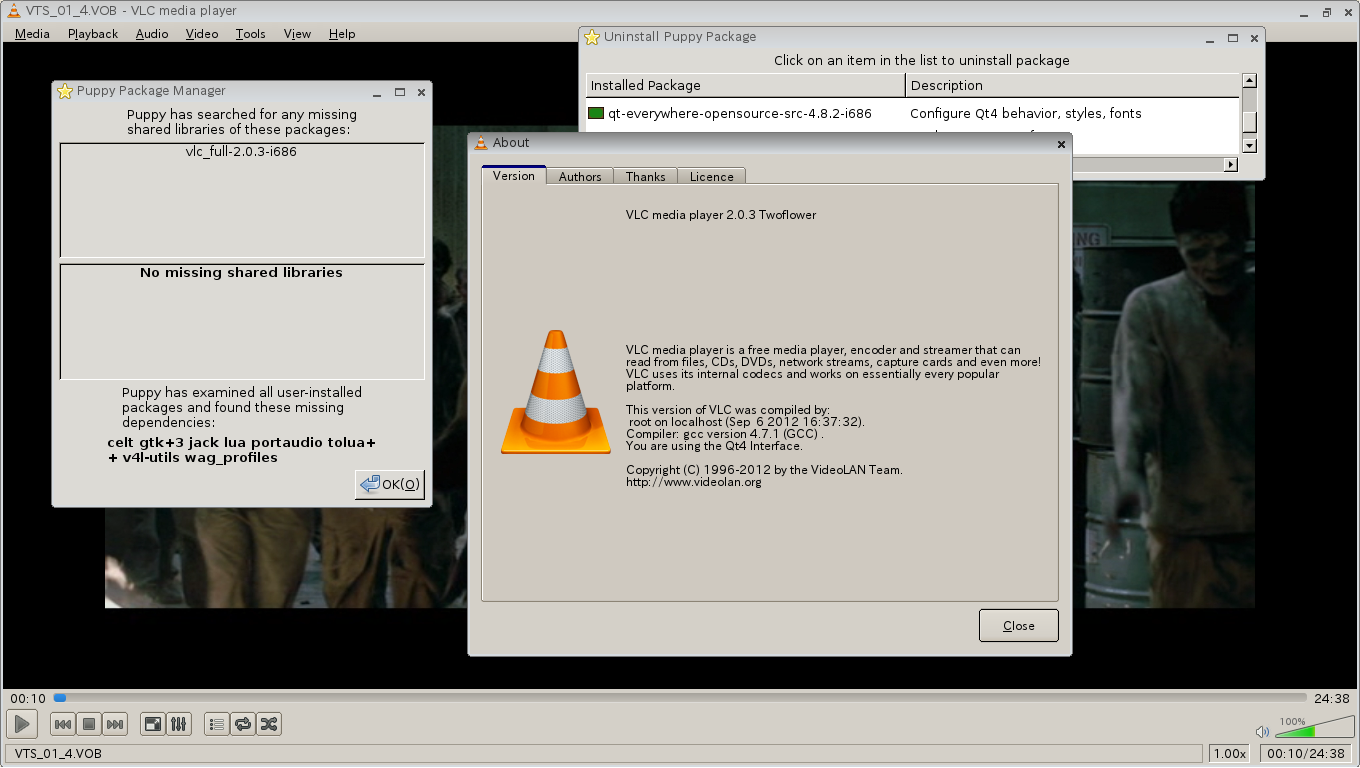This screenshot has height=768, width=1360.
Task: Click 'VLC media player 2.0.3 Twoflower' text
Action: coord(721,214)
